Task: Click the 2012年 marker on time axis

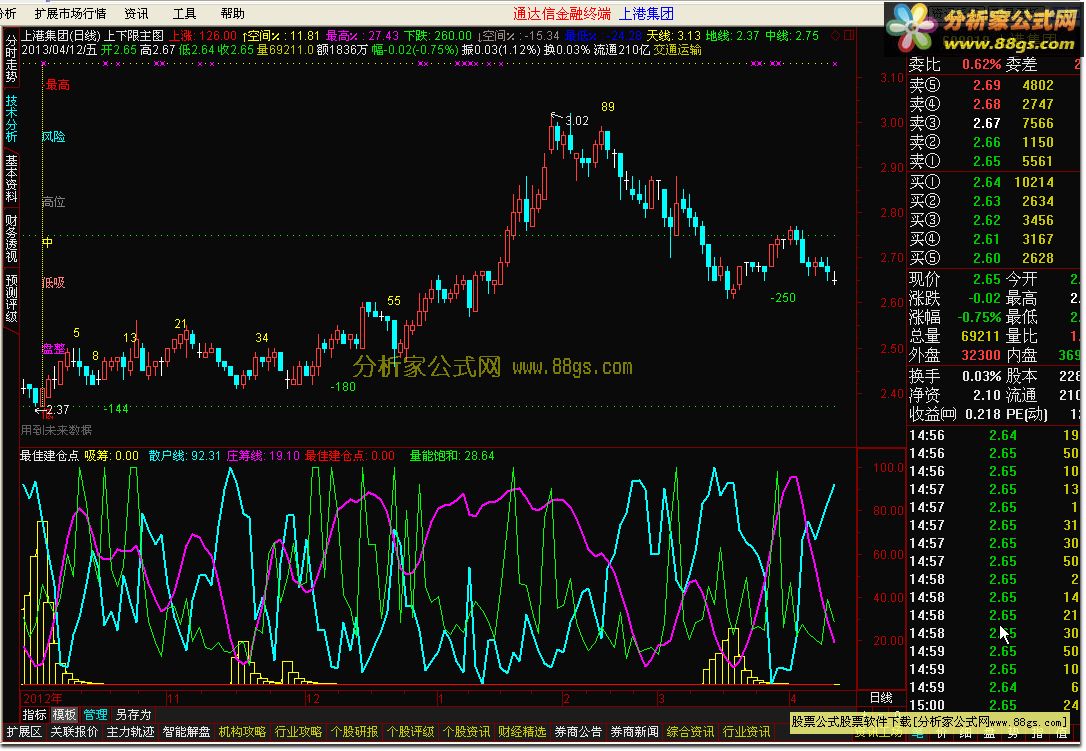Action: [42, 698]
